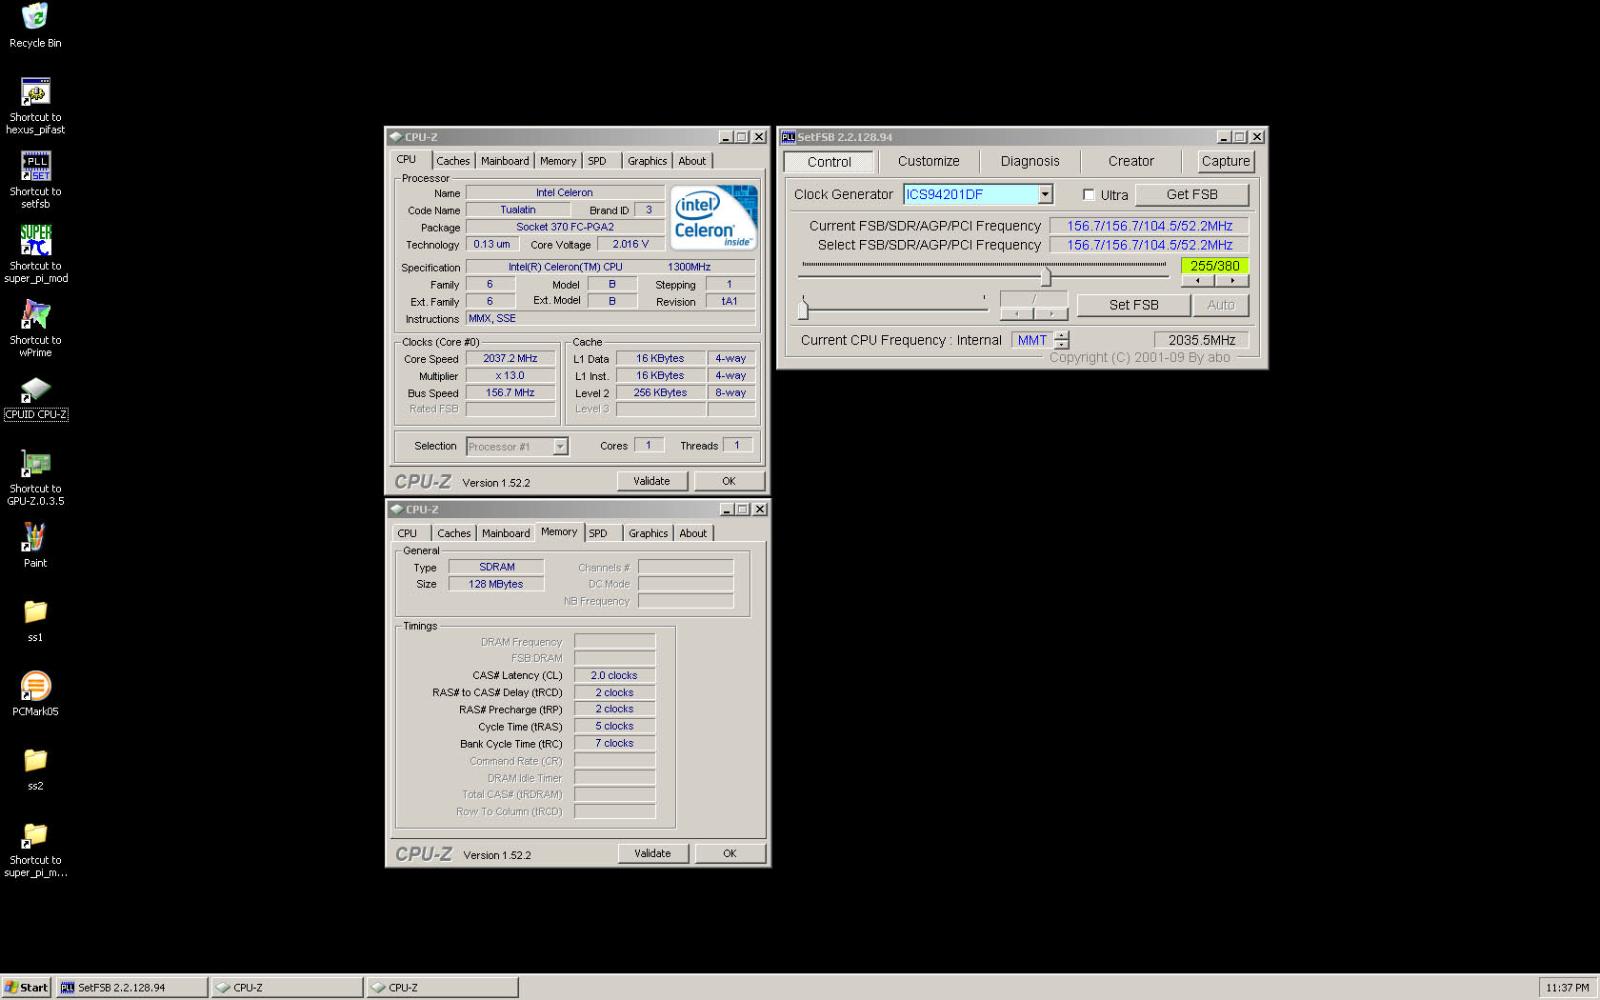This screenshot has height=1000, width=1600.
Task: Click the lower CPU-Z title bar icon
Action: 396,509
